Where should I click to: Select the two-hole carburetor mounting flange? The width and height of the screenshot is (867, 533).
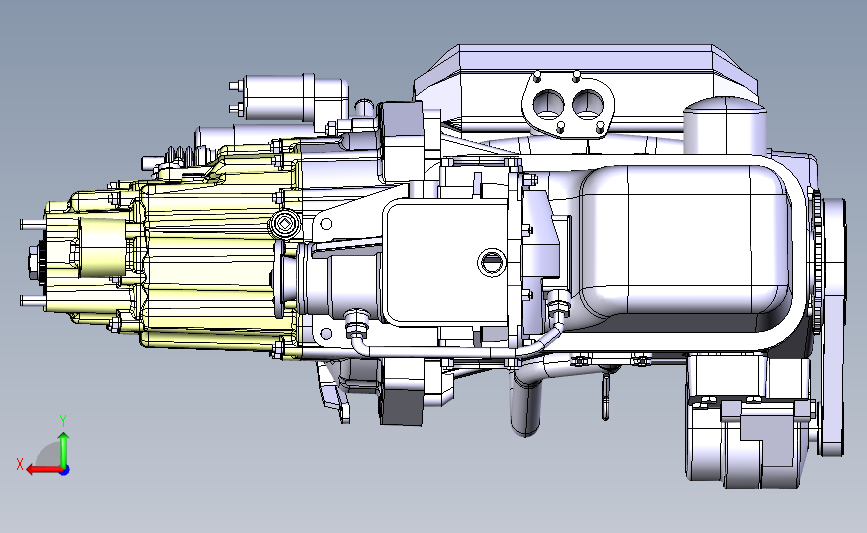pyautogui.click(x=568, y=105)
